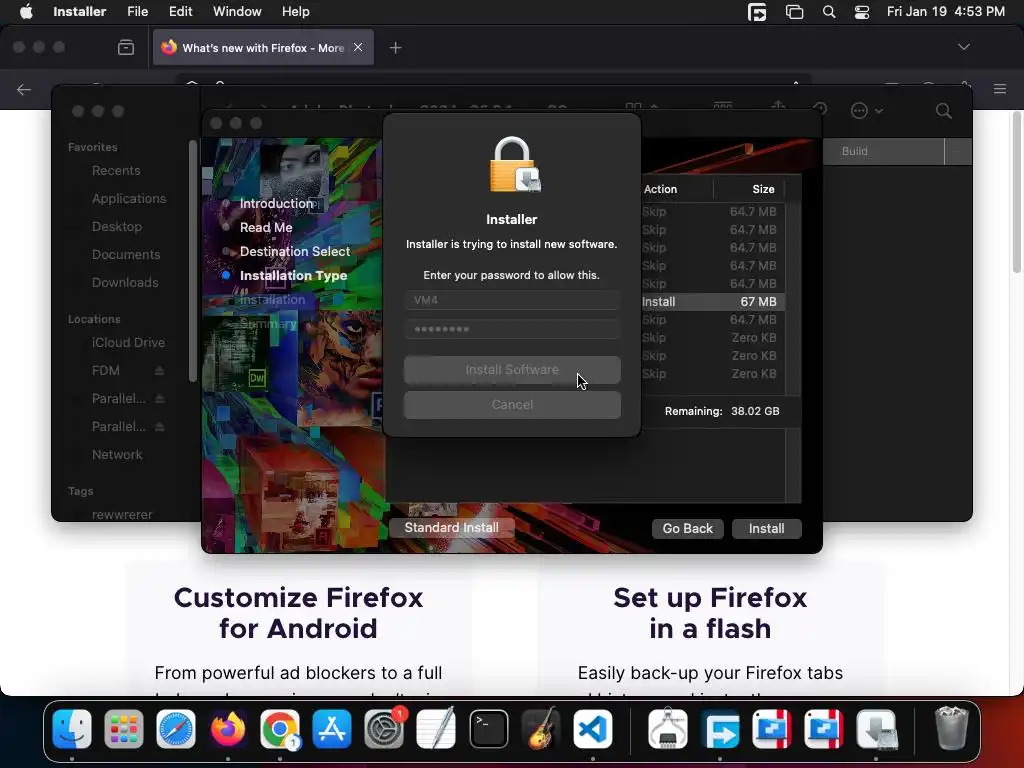
Task: Open a new Firefox tab
Action: [x=395, y=48]
